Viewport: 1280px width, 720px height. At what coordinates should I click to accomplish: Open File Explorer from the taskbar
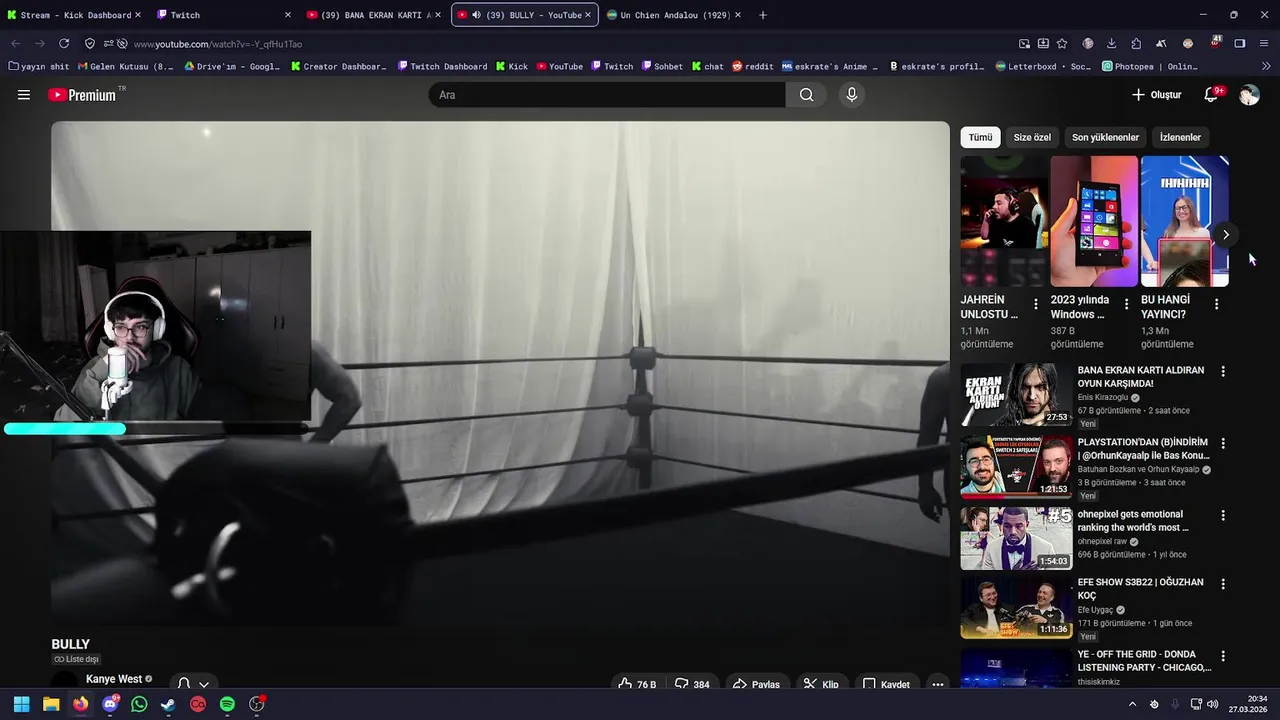(x=51, y=704)
